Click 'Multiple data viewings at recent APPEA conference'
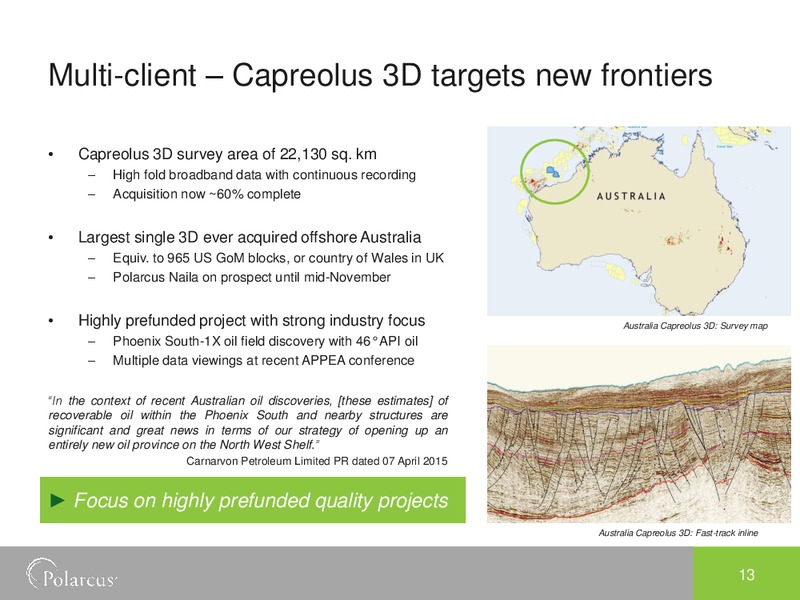 (x=263, y=361)
